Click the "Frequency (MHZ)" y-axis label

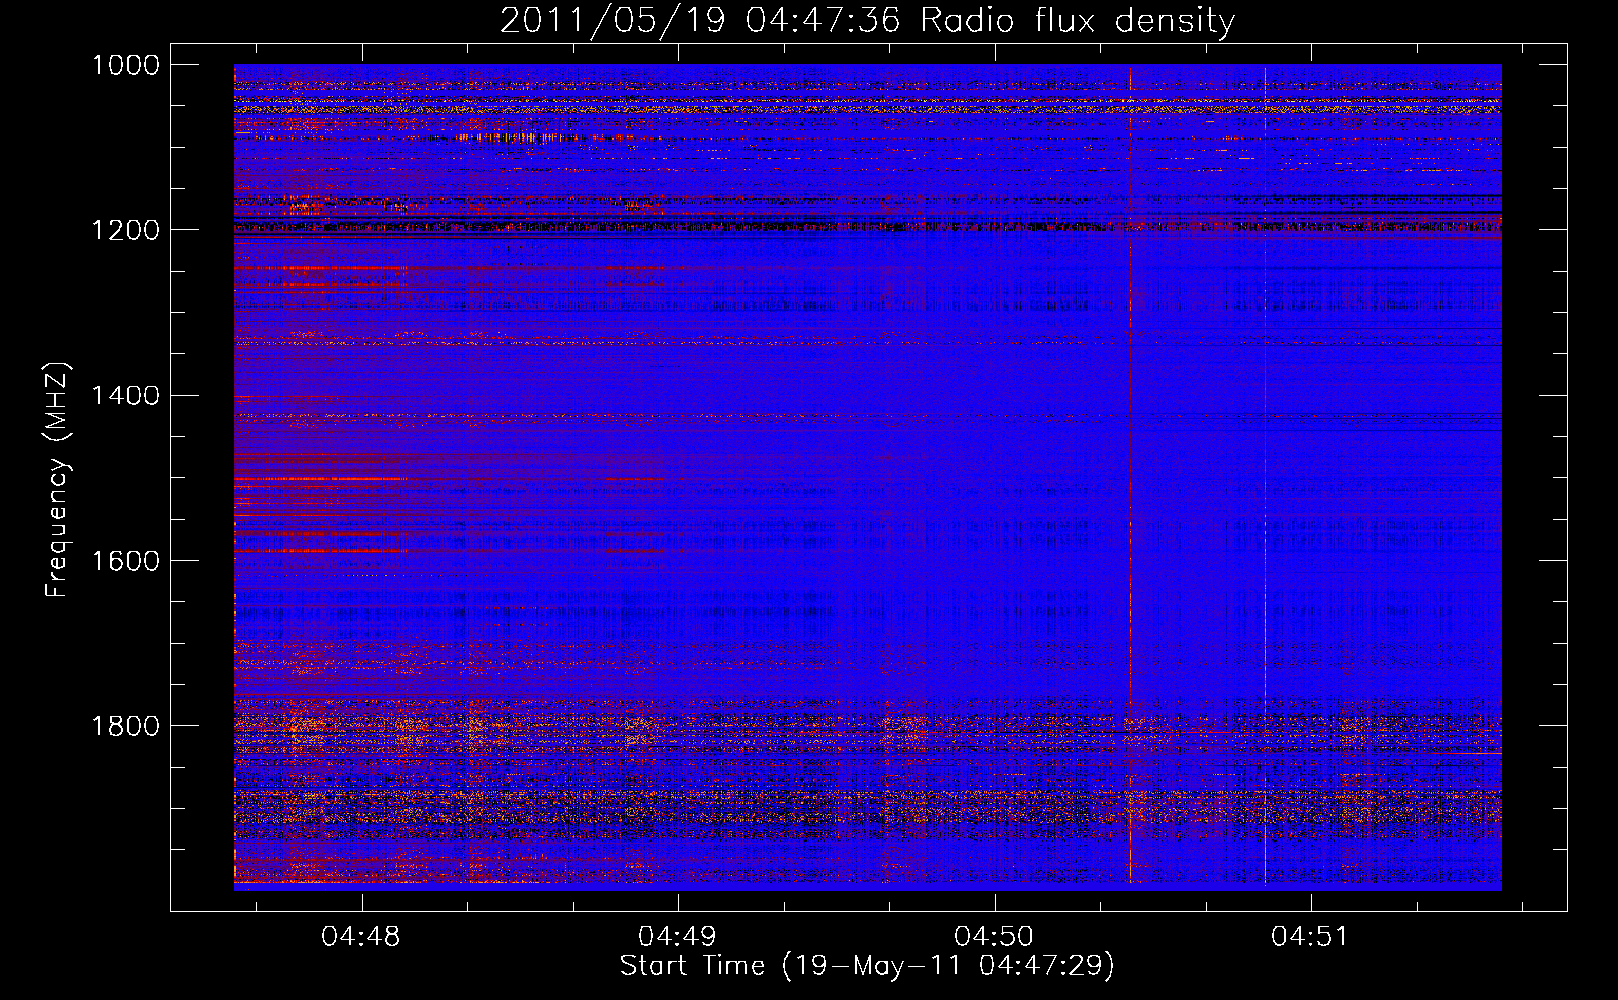click(x=58, y=480)
